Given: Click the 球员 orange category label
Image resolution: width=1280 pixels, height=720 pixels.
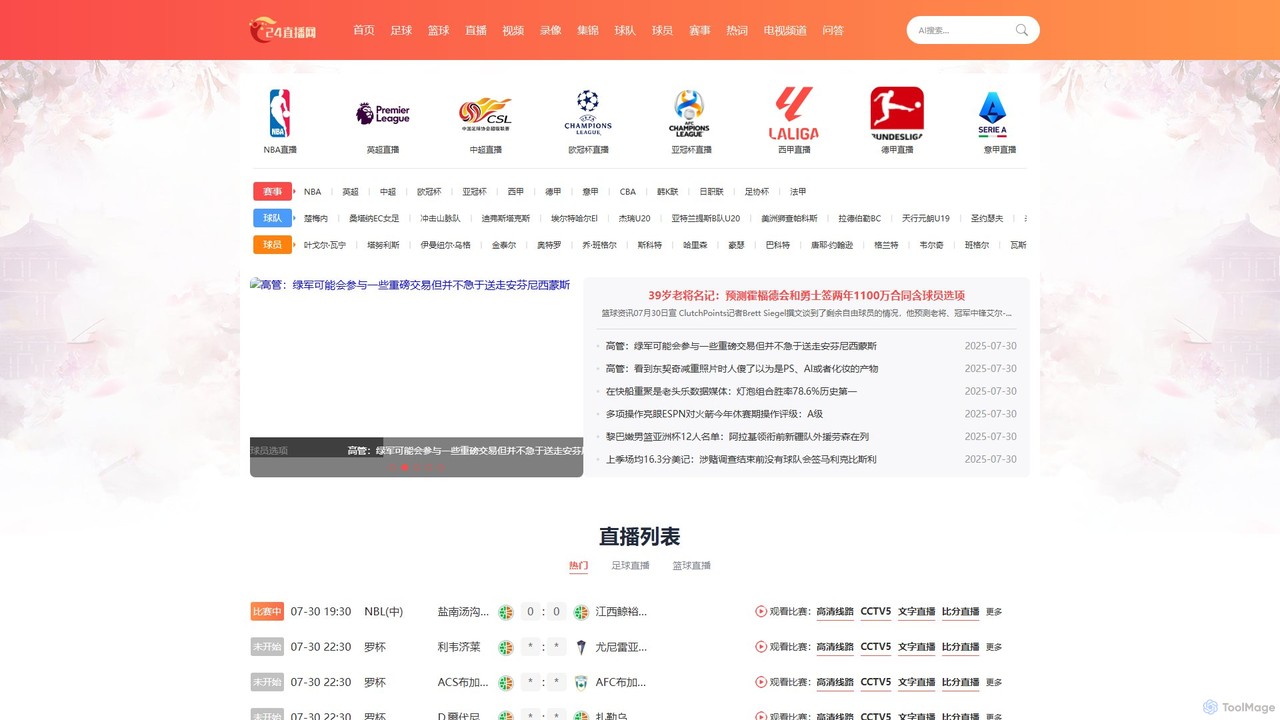Looking at the screenshot, I should pos(273,245).
